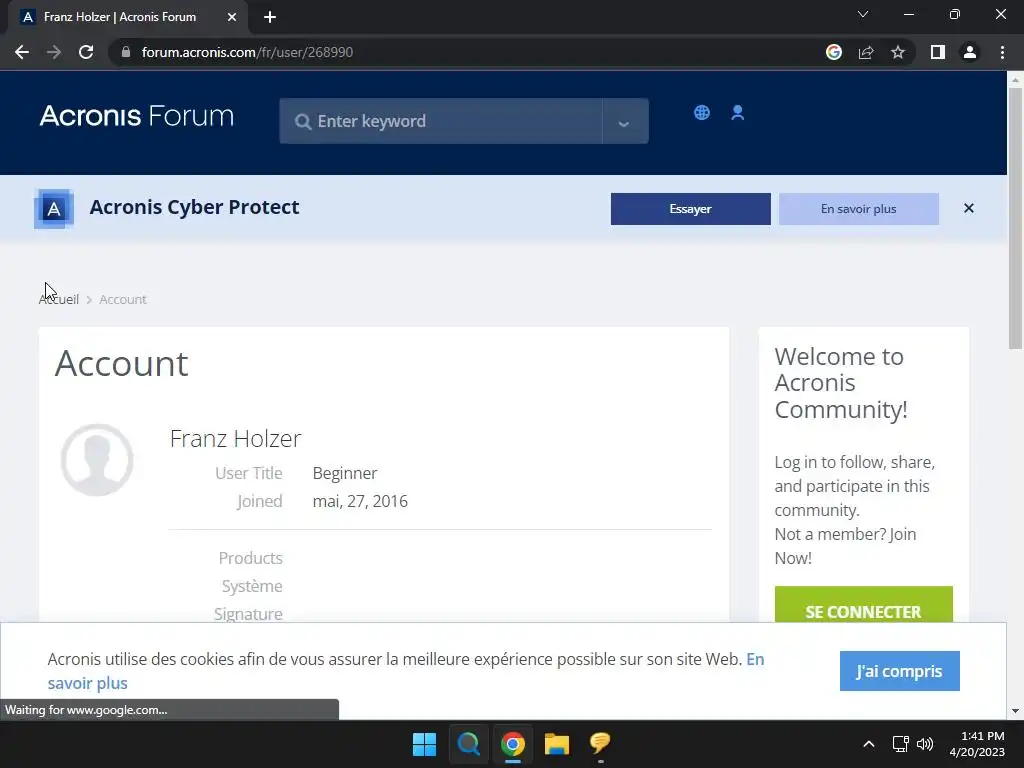Open the Chrome profile menu
This screenshot has height=768, width=1024.
[x=970, y=52]
